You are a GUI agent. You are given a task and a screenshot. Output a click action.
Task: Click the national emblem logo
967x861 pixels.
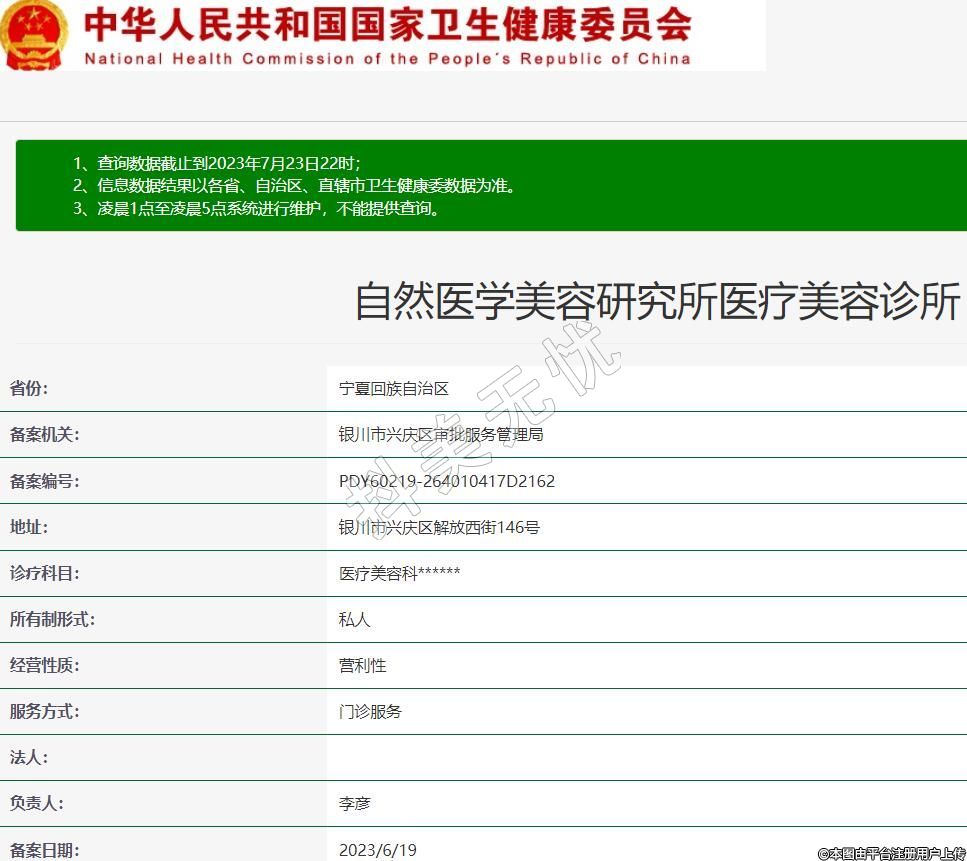(35, 35)
